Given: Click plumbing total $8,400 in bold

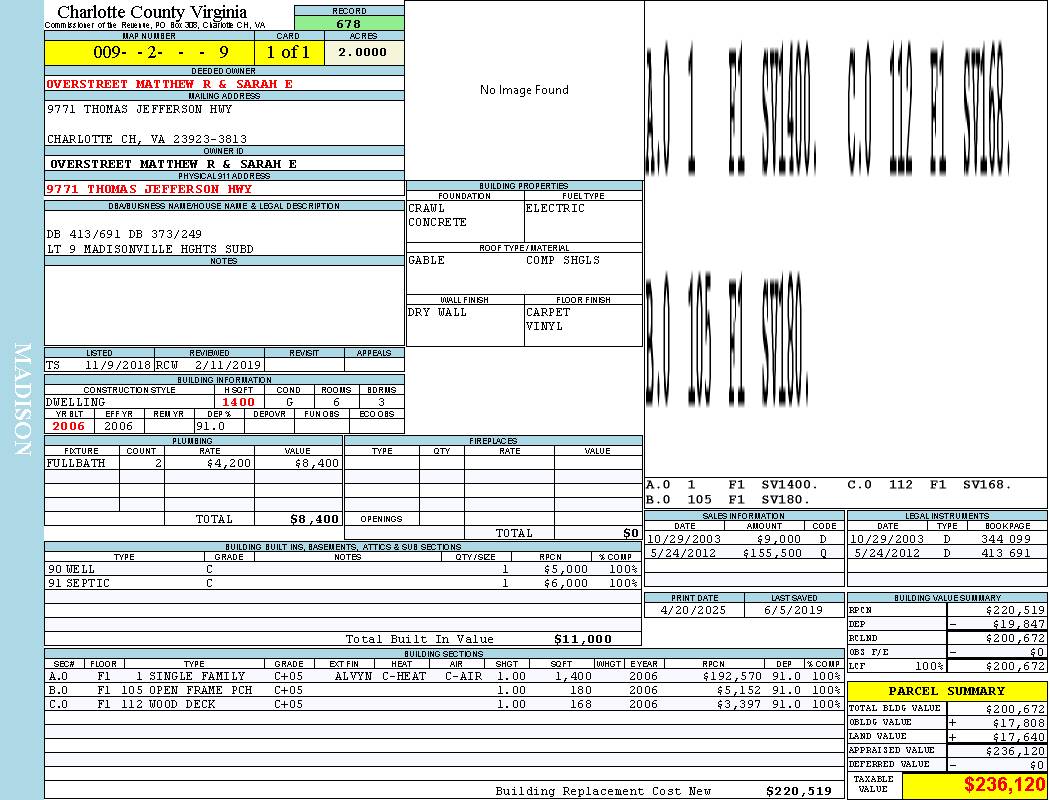Looking at the screenshot, I should tap(315, 519).
